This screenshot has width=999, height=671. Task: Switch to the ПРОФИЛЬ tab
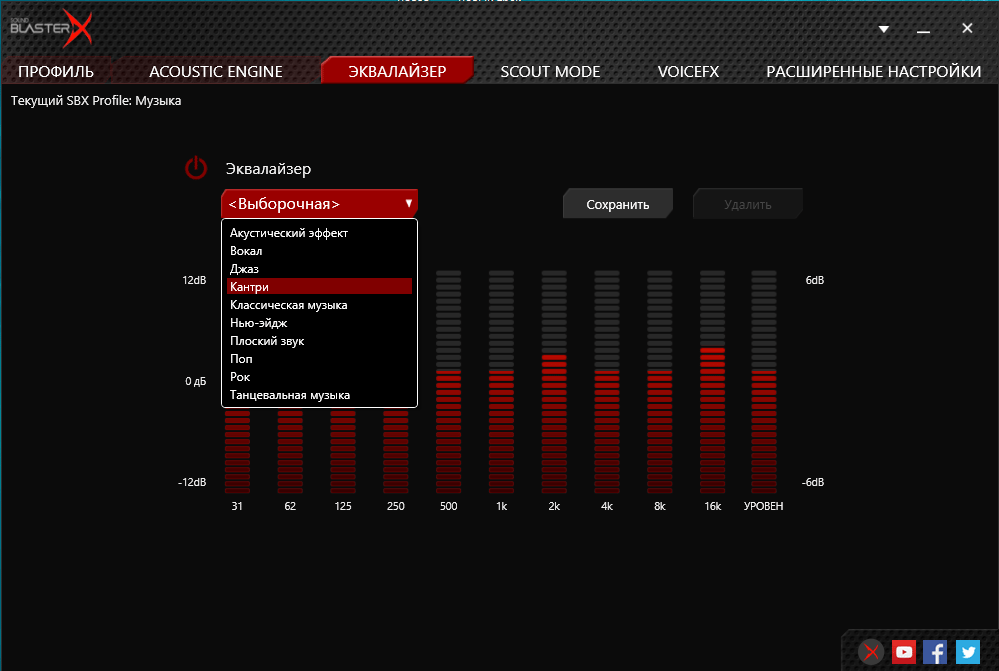coord(56,71)
